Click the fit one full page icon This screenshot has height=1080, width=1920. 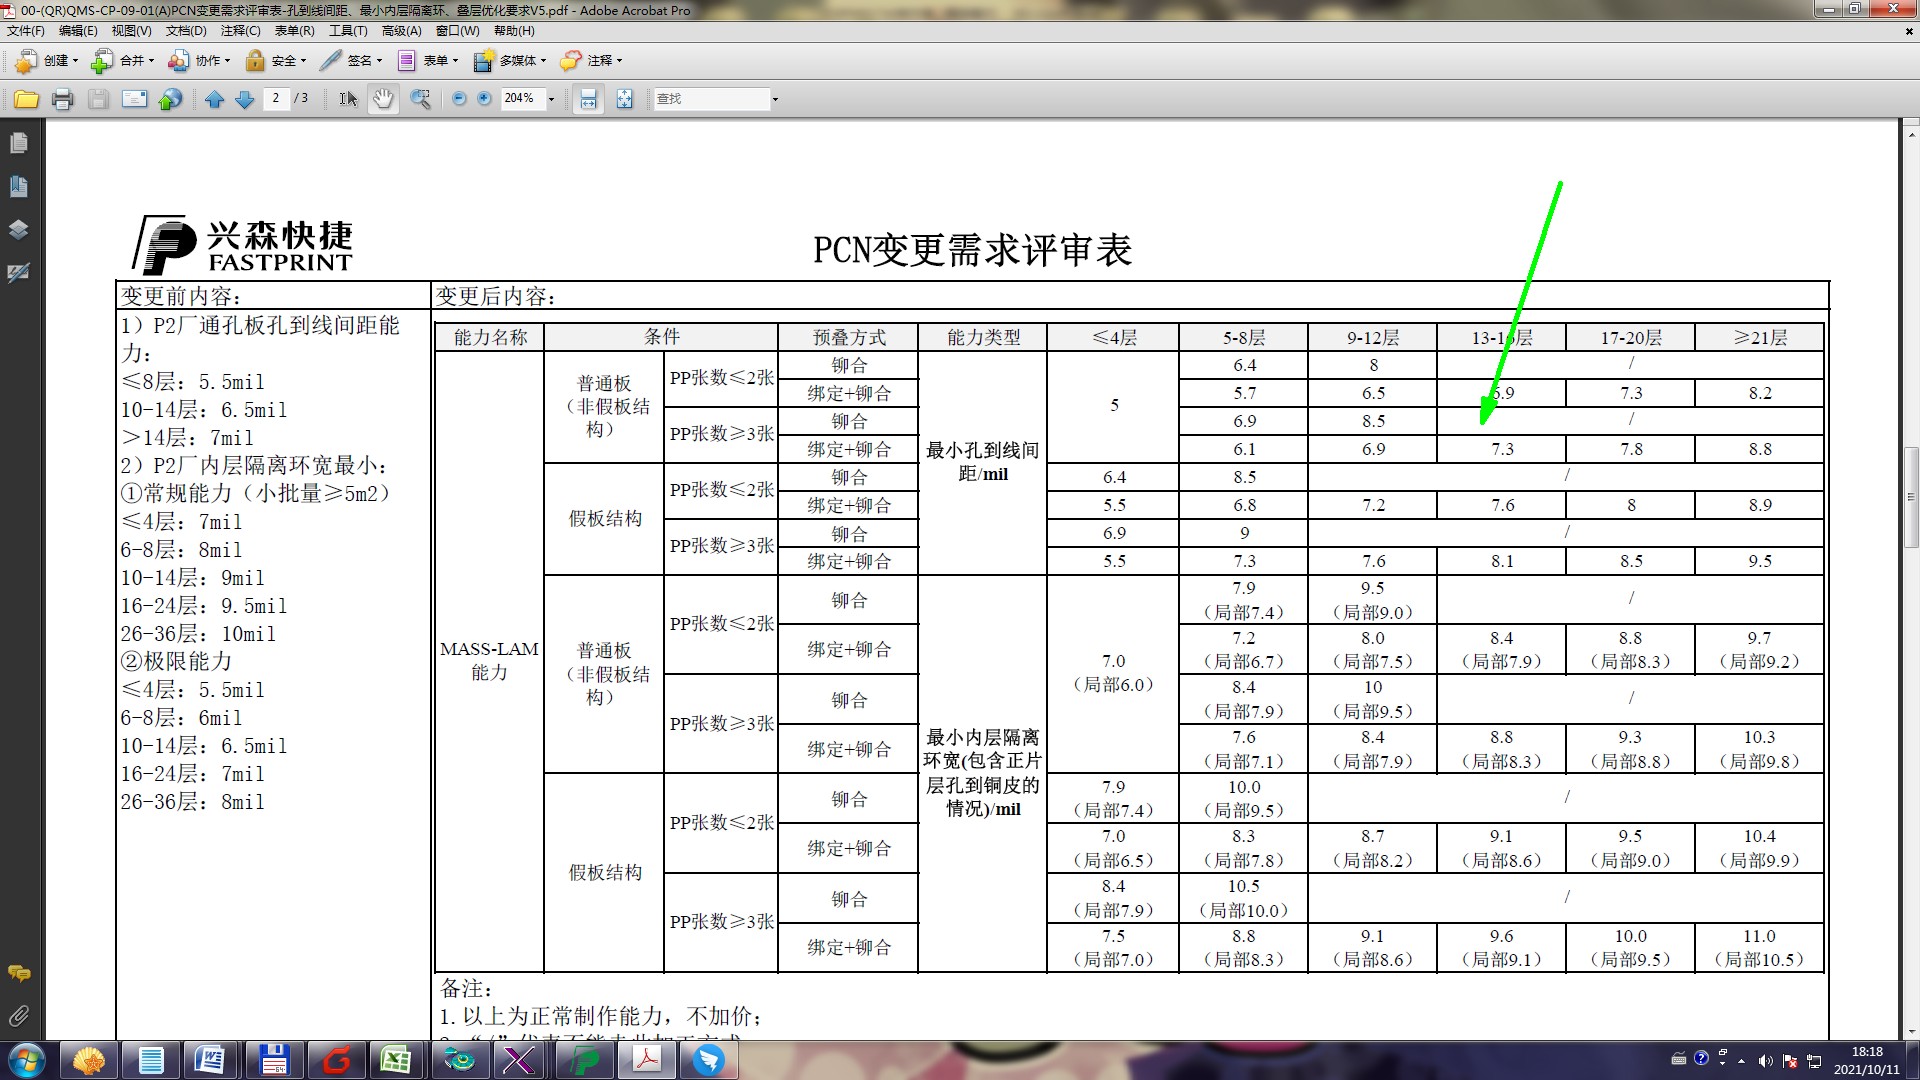point(624,99)
